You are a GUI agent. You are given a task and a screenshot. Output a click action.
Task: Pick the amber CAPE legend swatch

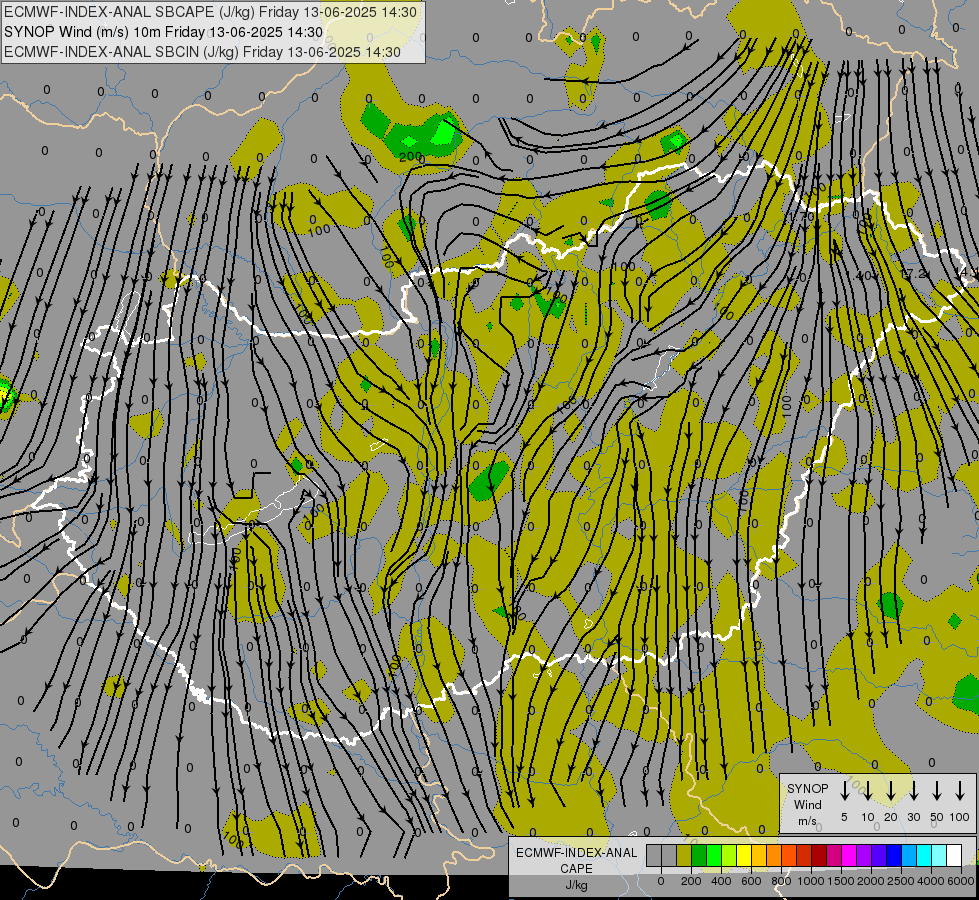pos(759,855)
